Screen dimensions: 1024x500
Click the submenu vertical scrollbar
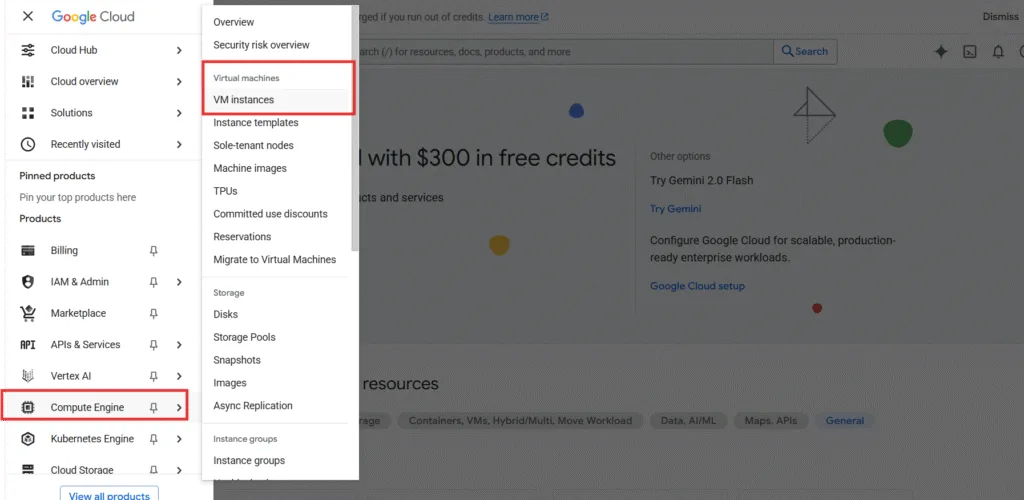(x=355, y=129)
